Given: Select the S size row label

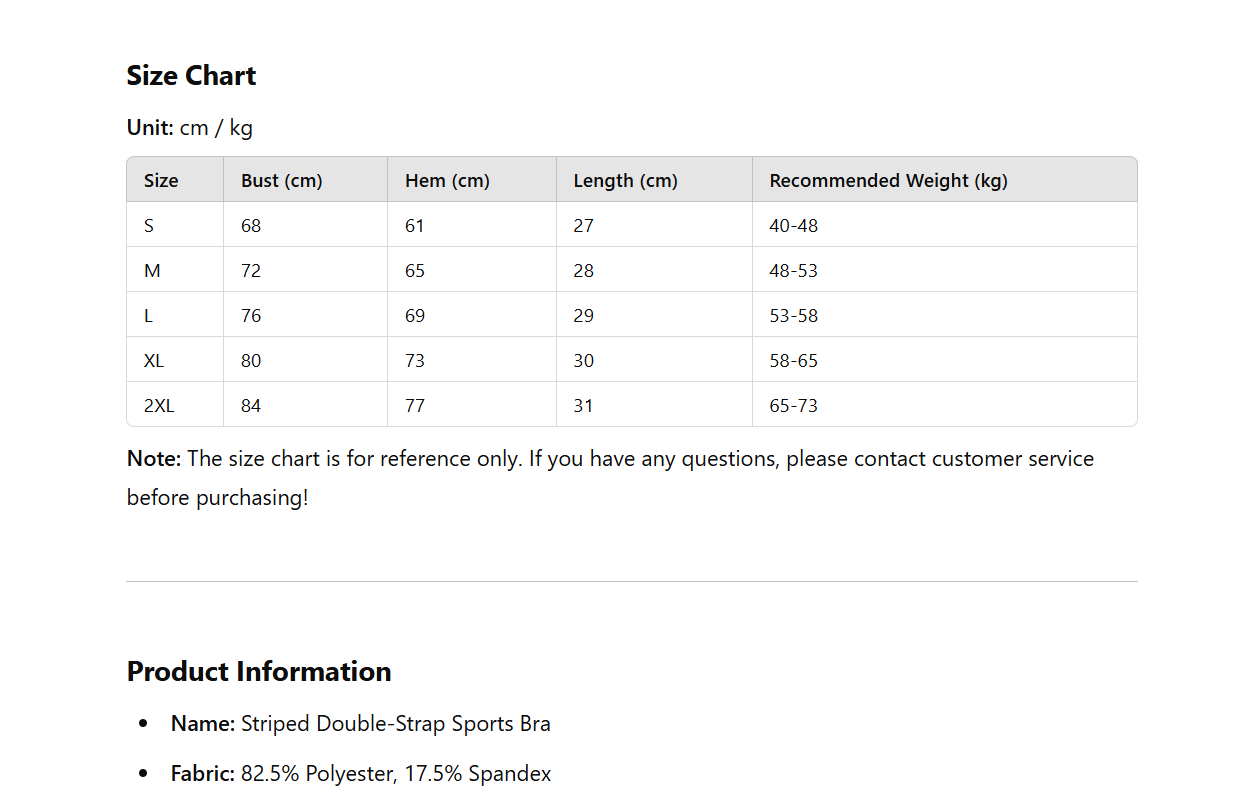Looking at the screenshot, I should tap(149, 226).
